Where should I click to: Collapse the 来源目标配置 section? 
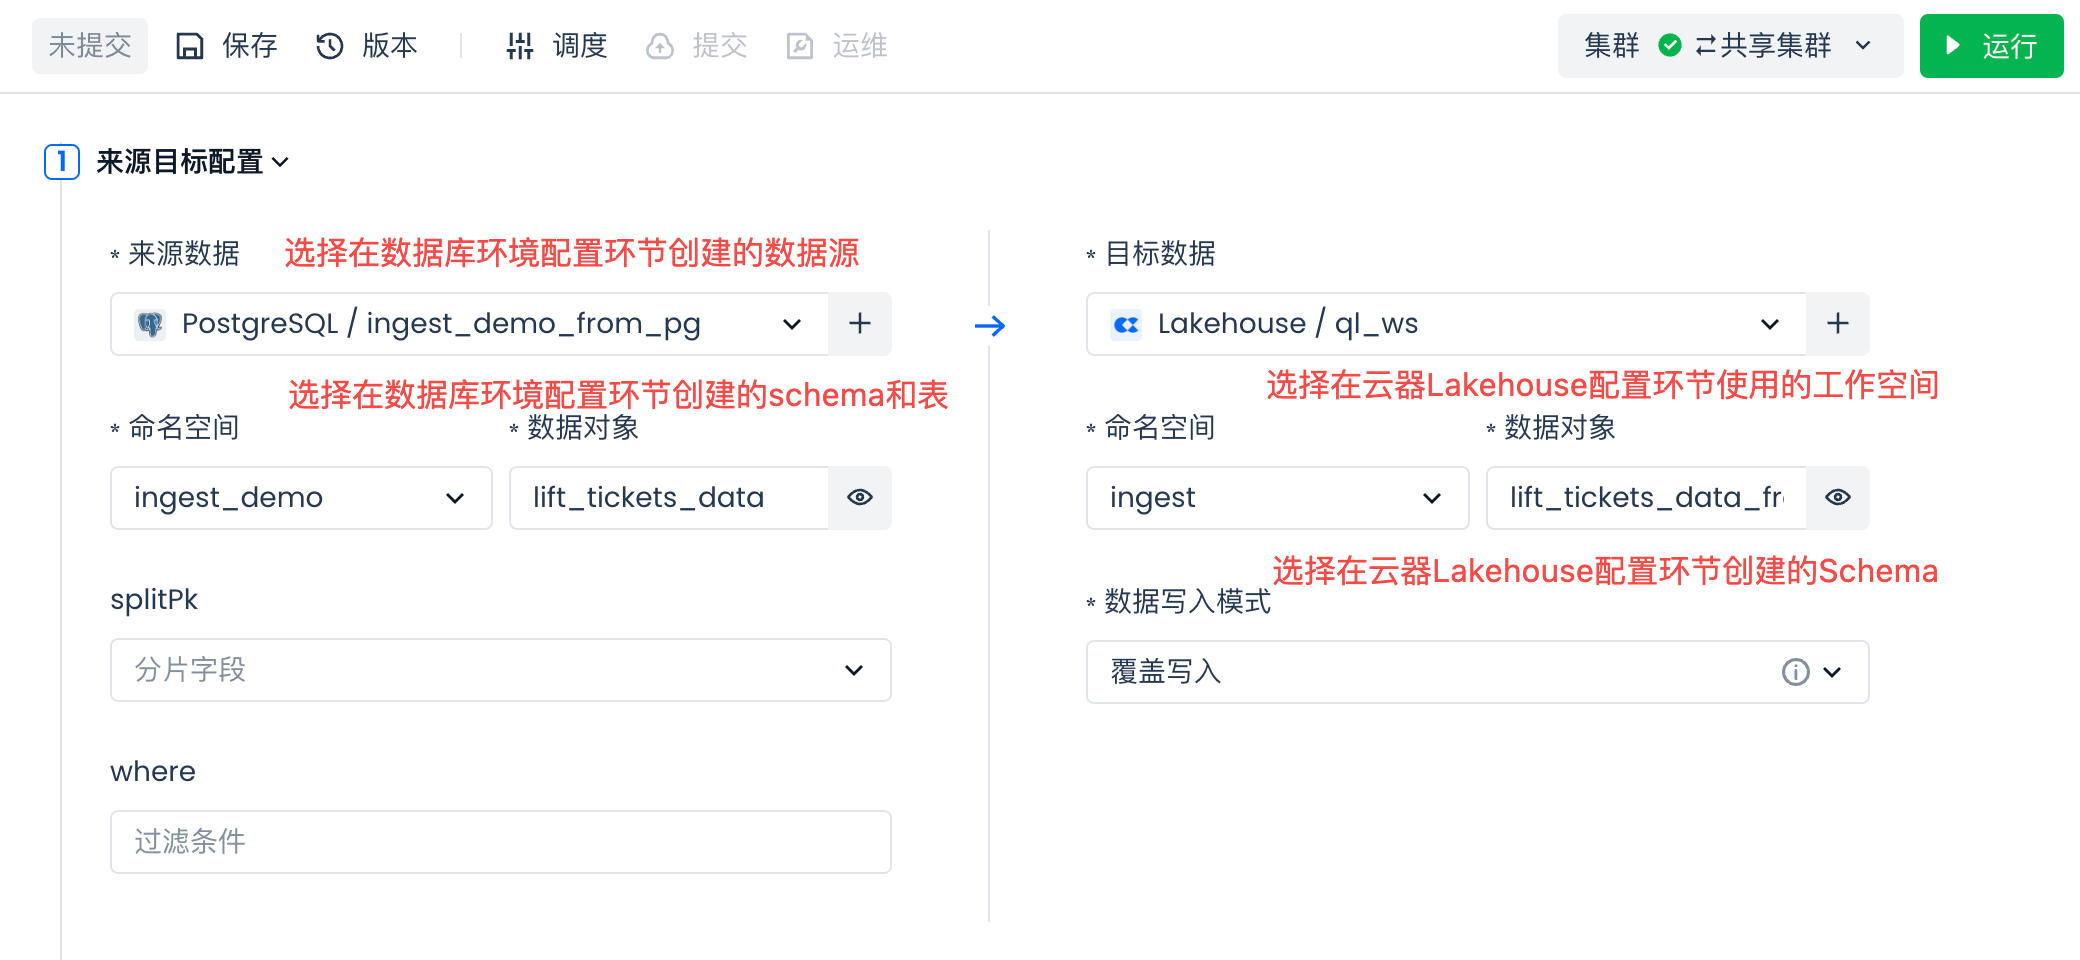(280, 162)
